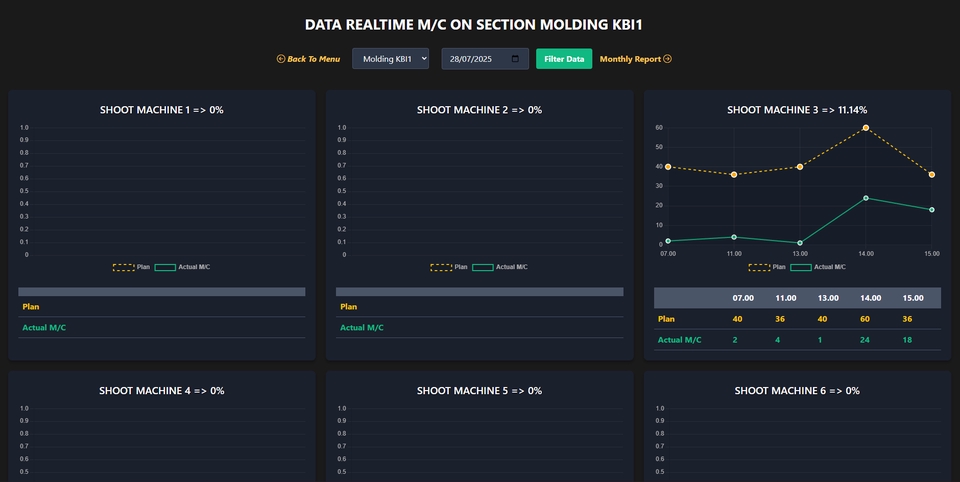
Task: Click the date field showing 28/07/2025
Action: point(478,59)
